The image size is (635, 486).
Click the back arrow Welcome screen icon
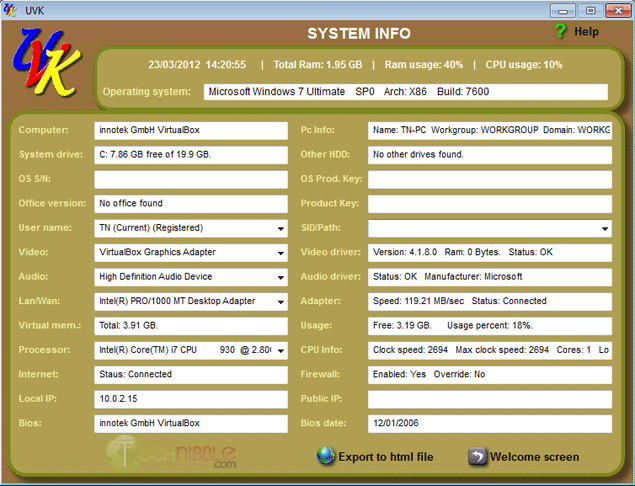(x=477, y=456)
